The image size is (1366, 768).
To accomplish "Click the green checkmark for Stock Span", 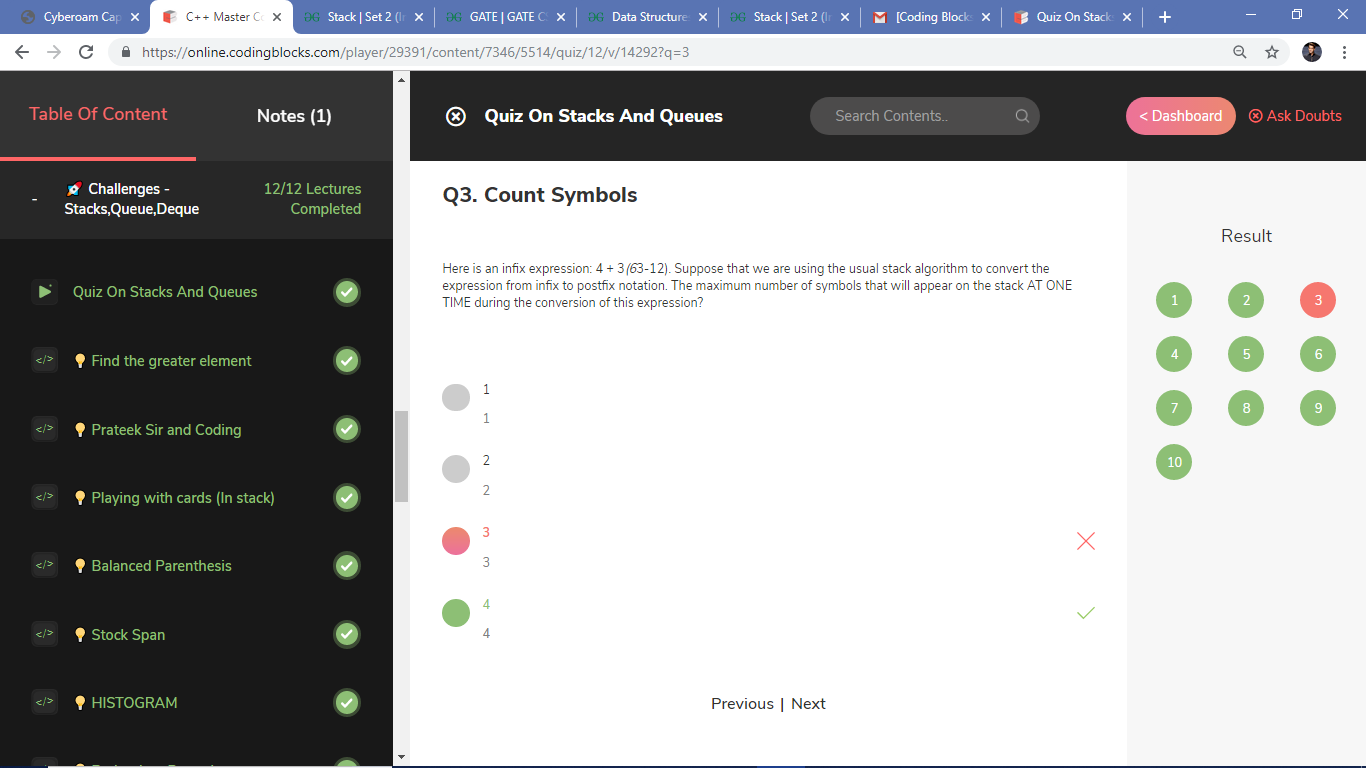I will [x=347, y=634].
